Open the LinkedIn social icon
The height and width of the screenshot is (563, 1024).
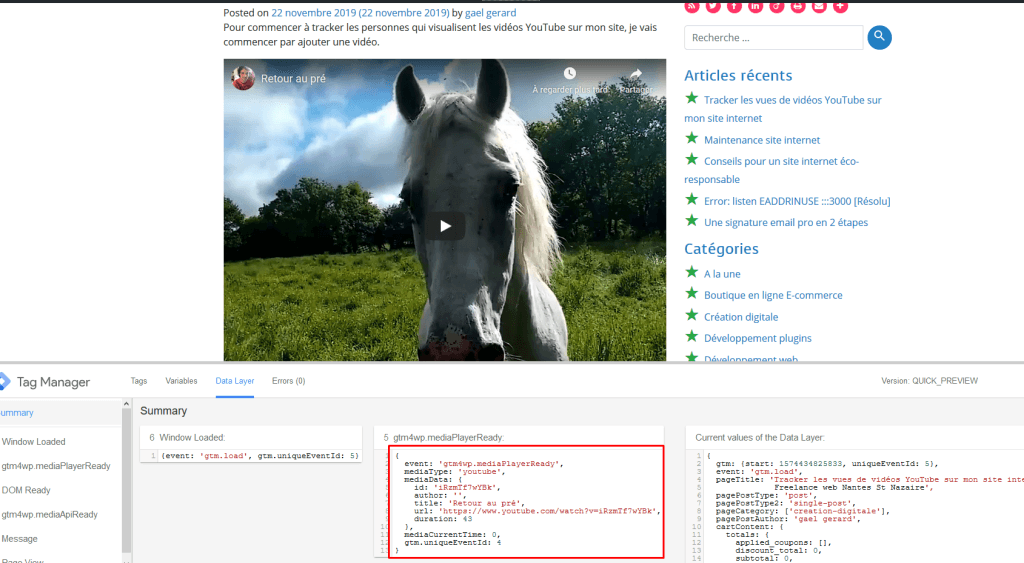point(755,6)
